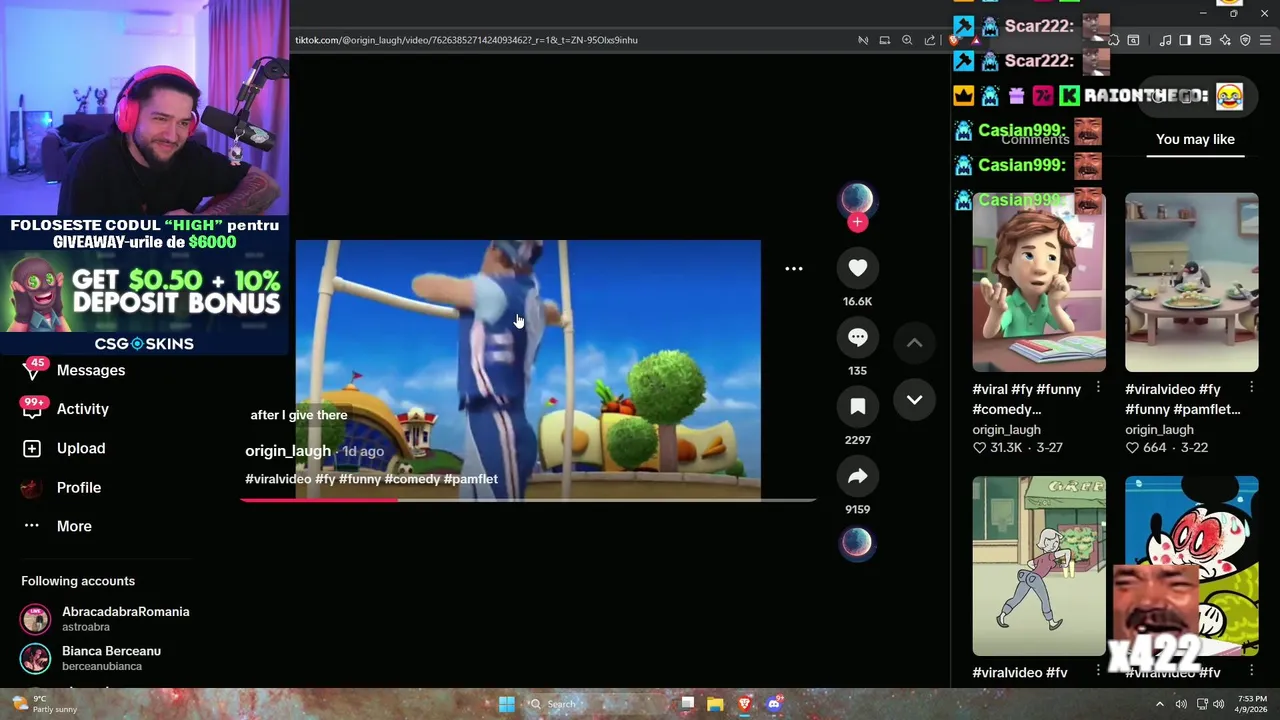The image size is (1280, 720).
Task: Click the three-dot More icon in sidebar
Action: click(32, 526)
